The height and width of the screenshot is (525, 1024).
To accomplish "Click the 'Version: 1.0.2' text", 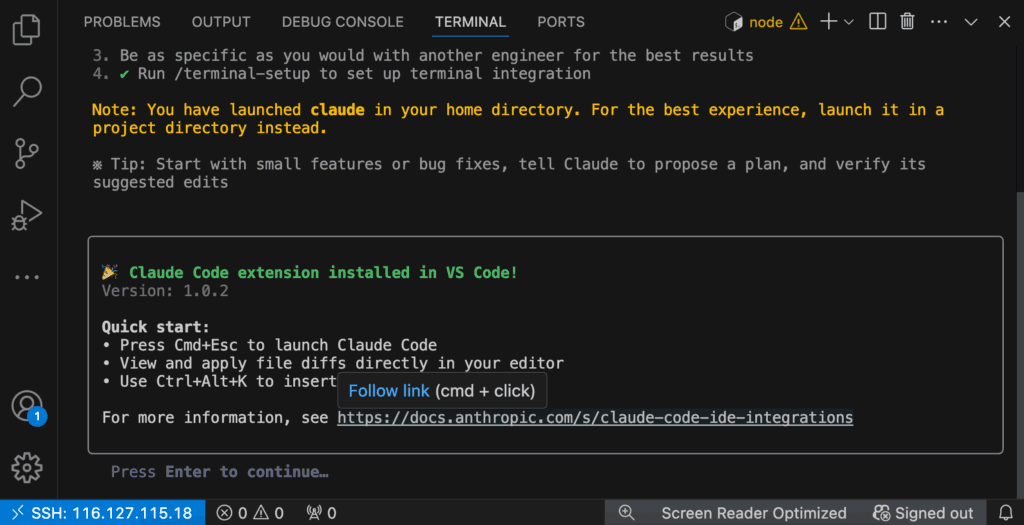I will coord(165,291).
